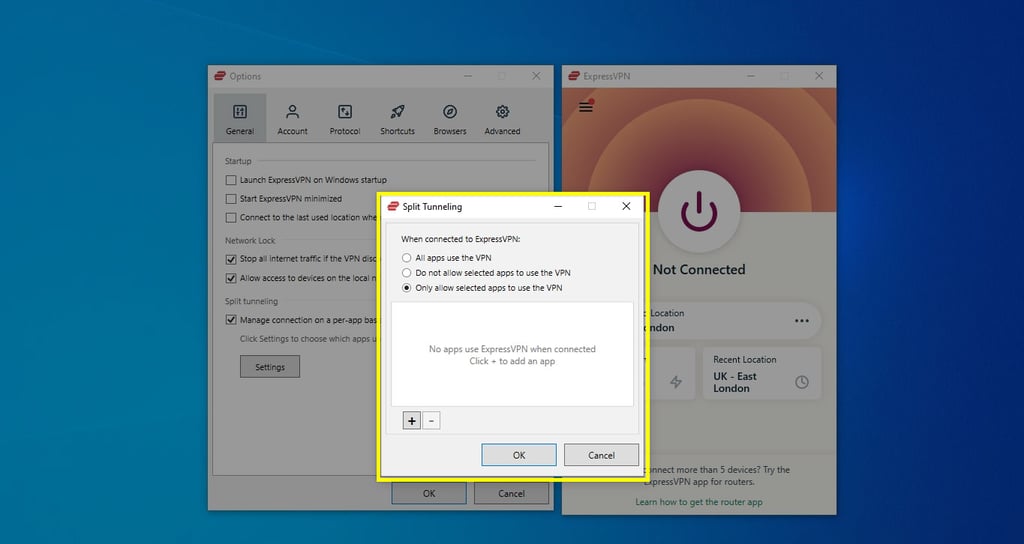Click OK in the Options window
Viewport: 1024px width, 544px height.
click(428, 494)
